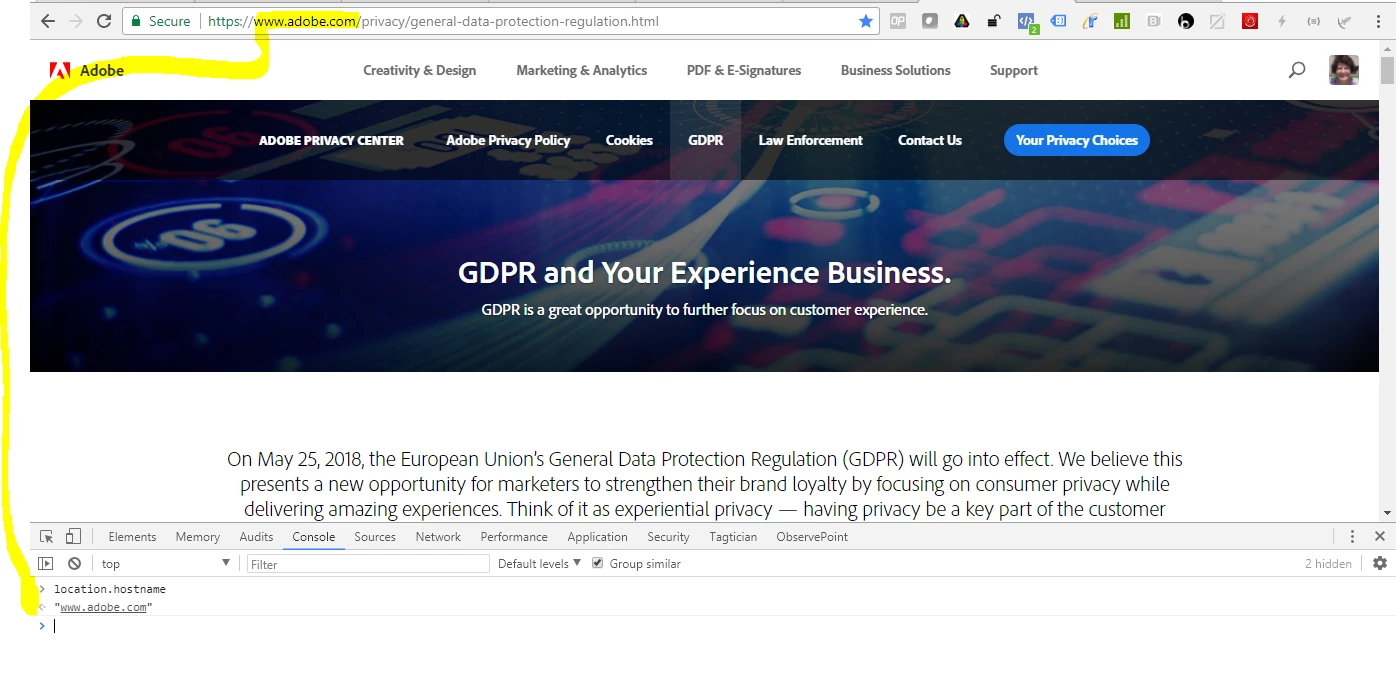Open the black padlock extension icon
The height and width of the screenshot is (695, 1396).
click(994, 21)
